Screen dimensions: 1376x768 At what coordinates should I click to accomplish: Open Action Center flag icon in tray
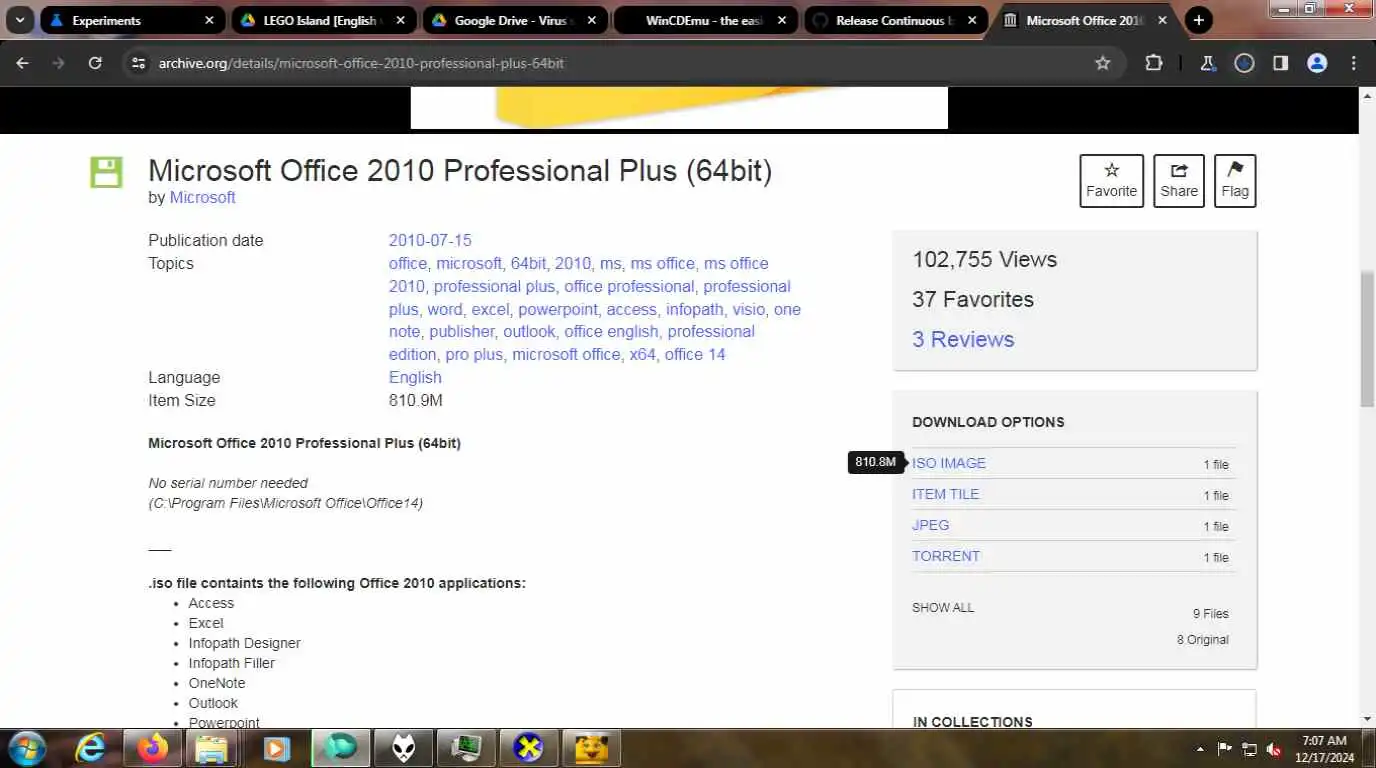coord(1224,749)
